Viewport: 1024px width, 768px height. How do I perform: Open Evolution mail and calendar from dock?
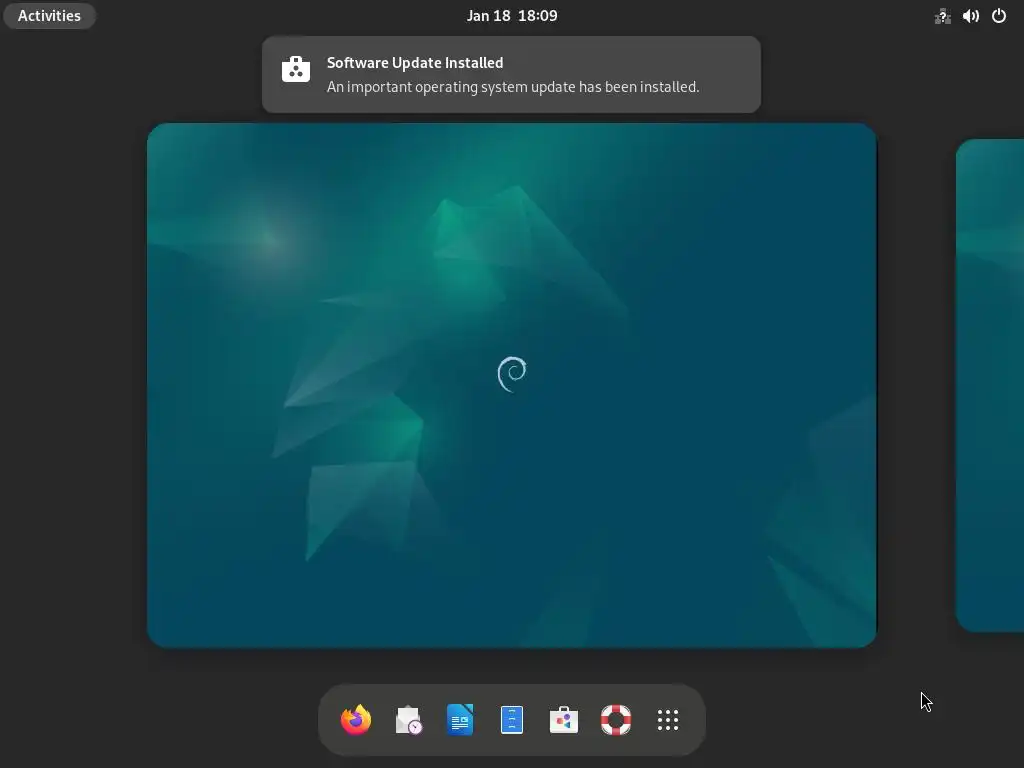[x=408, y=720]
